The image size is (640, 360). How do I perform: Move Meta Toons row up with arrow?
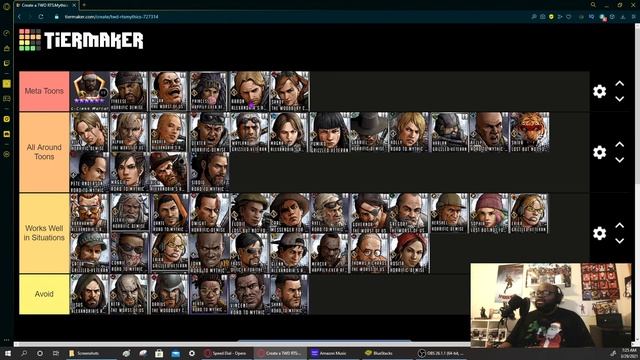tap(620, 84)
